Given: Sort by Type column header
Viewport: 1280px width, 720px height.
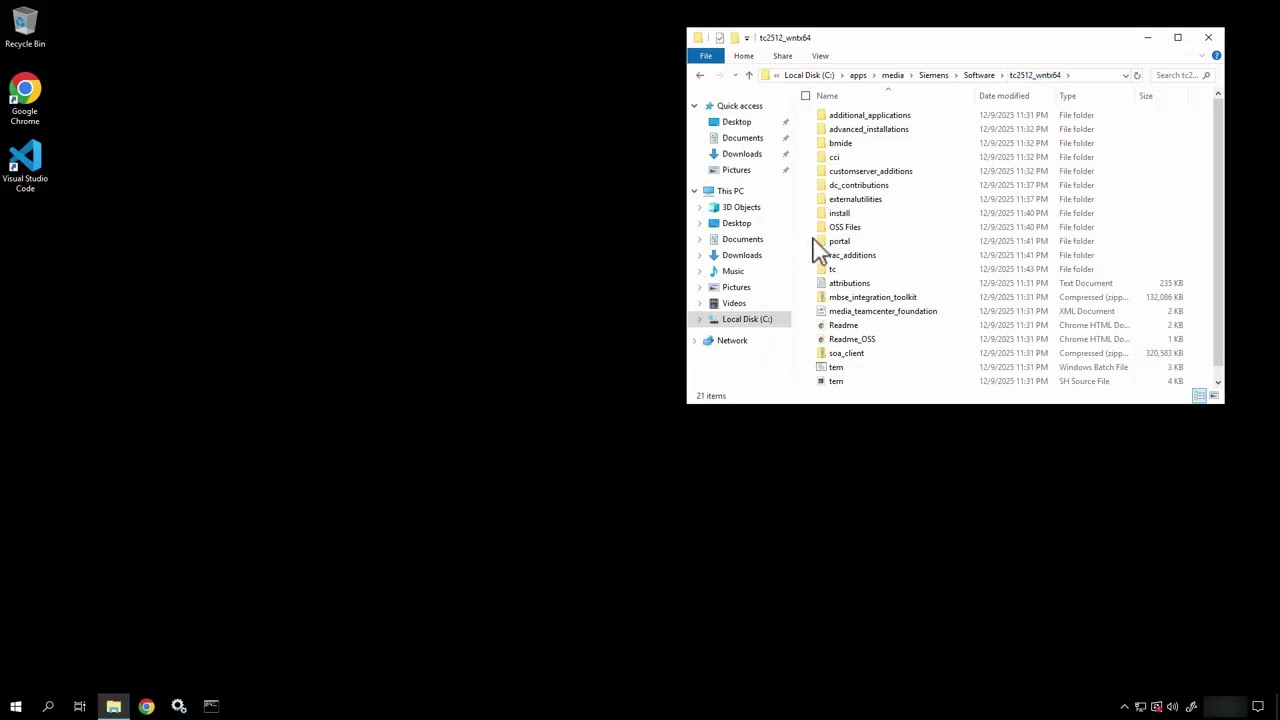Looking at the screenshot, I should click(1068, 96).
